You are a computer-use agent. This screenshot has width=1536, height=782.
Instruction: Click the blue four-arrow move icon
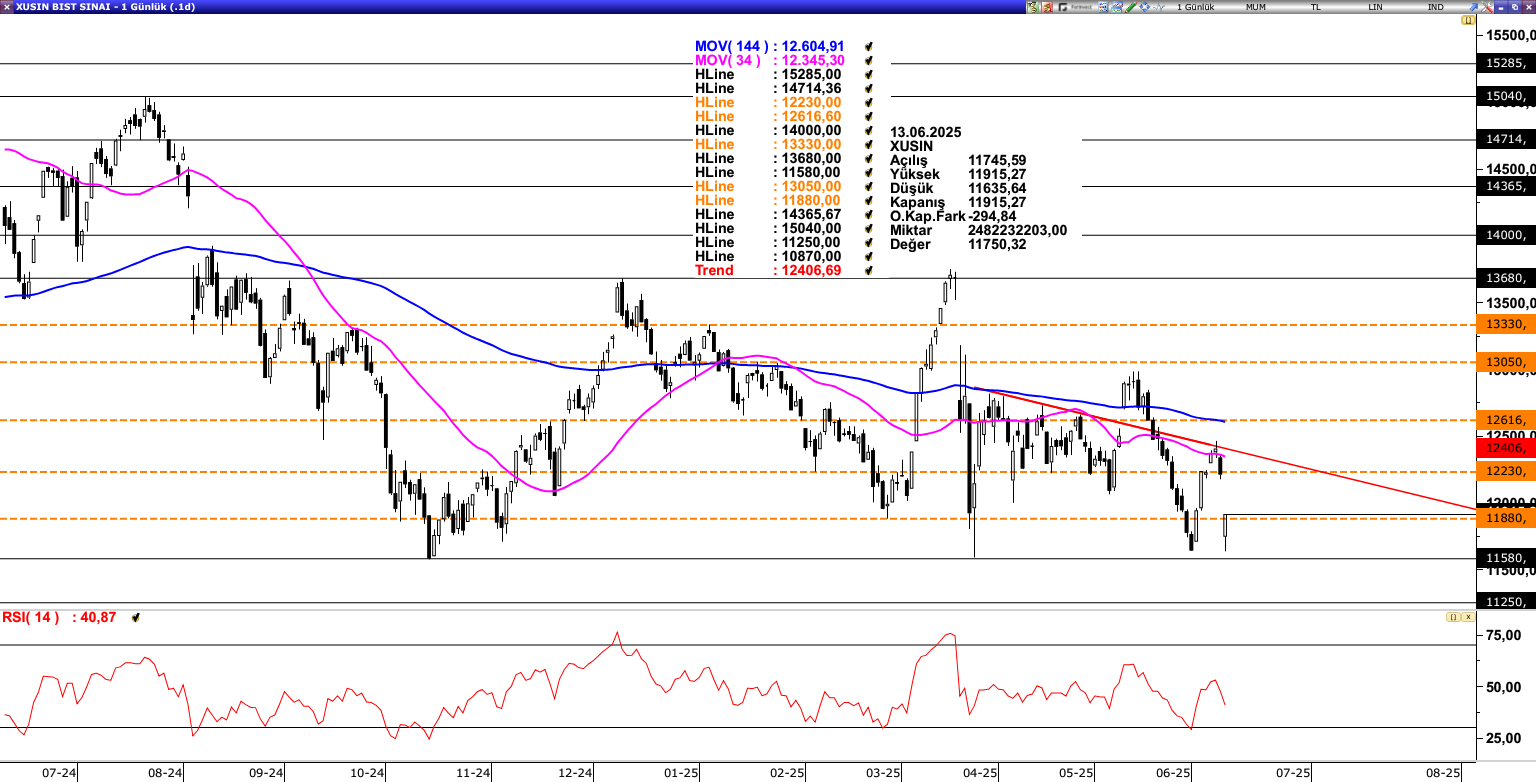coord(1144,7)
